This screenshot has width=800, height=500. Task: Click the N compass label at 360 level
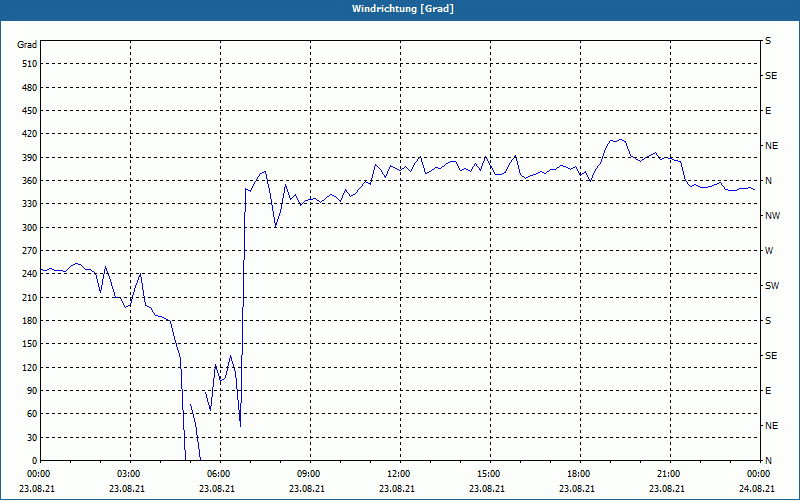(x=768, y=181)
